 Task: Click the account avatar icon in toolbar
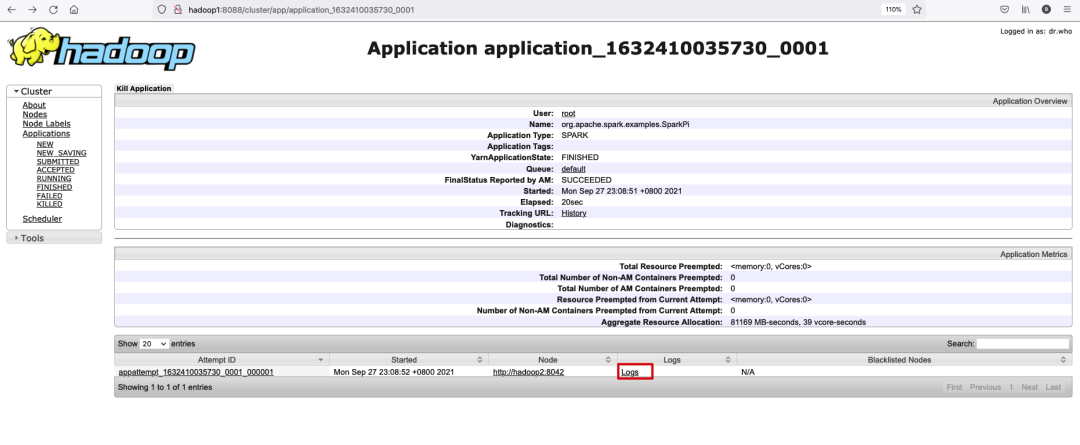(1046, 10)
